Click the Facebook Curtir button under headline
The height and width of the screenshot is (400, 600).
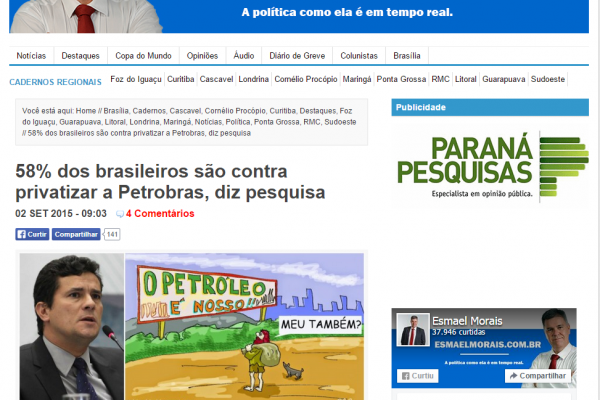[32, 234]
